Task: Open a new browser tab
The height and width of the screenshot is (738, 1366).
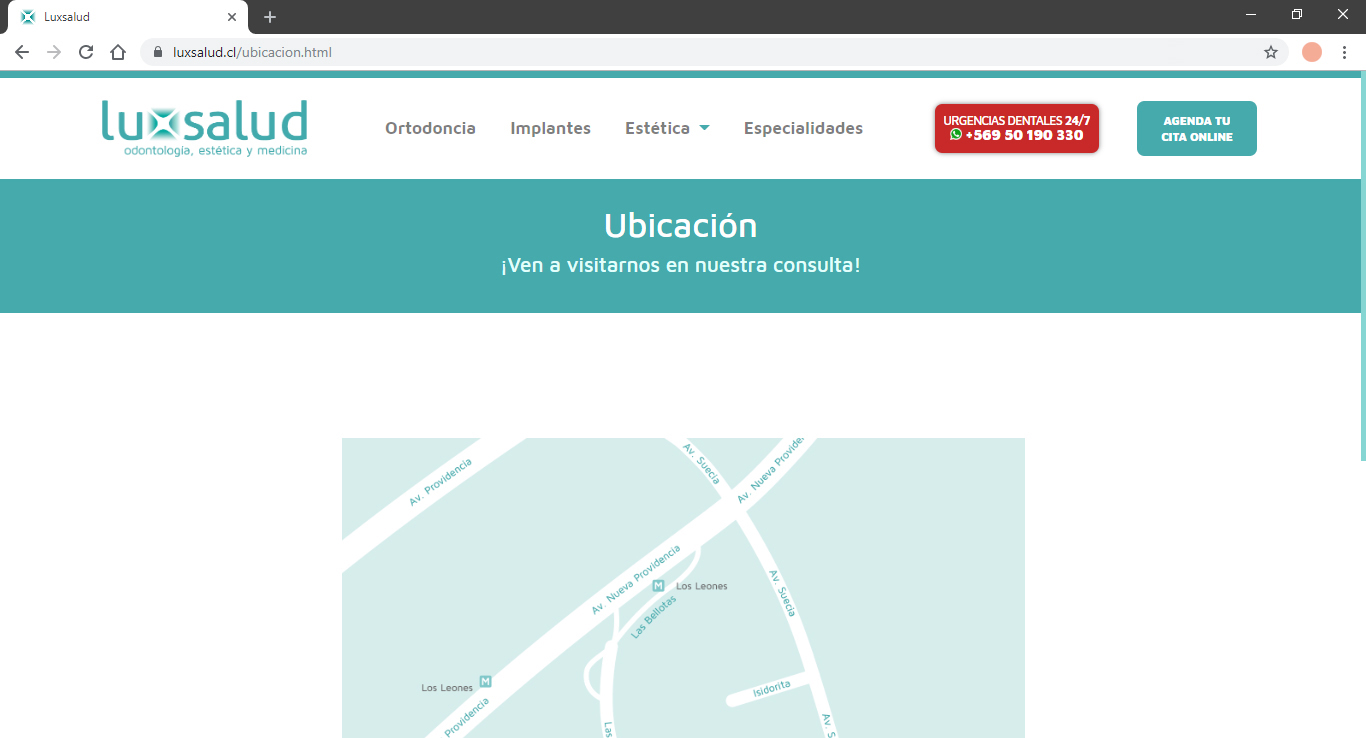Action: point(270,17)
